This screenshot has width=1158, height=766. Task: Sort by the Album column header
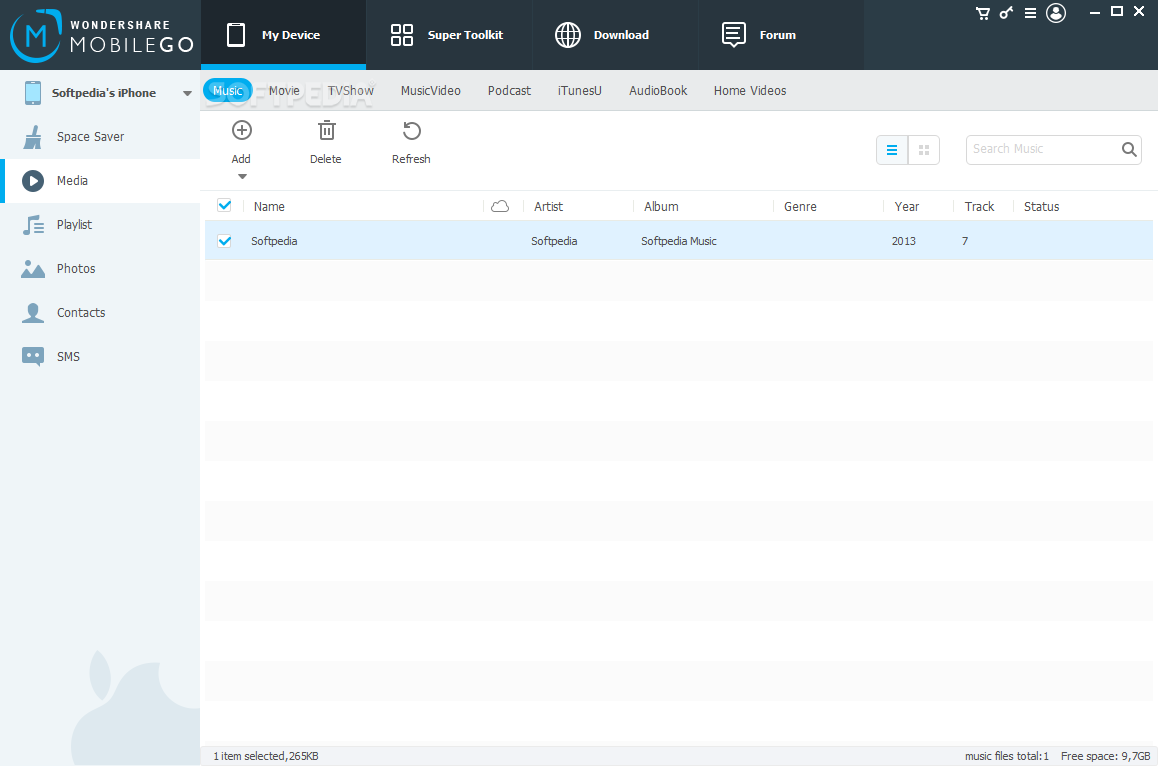[x=661, y=207]
